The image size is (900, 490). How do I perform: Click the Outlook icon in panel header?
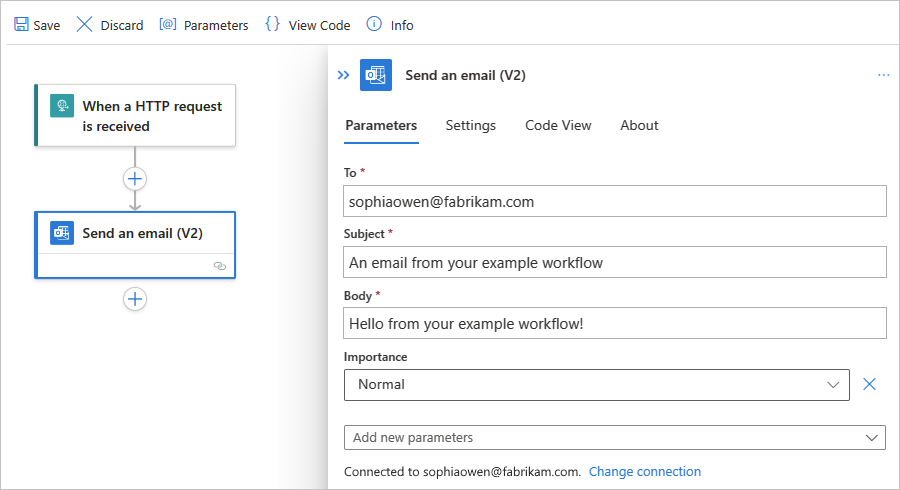pos(376,75)
